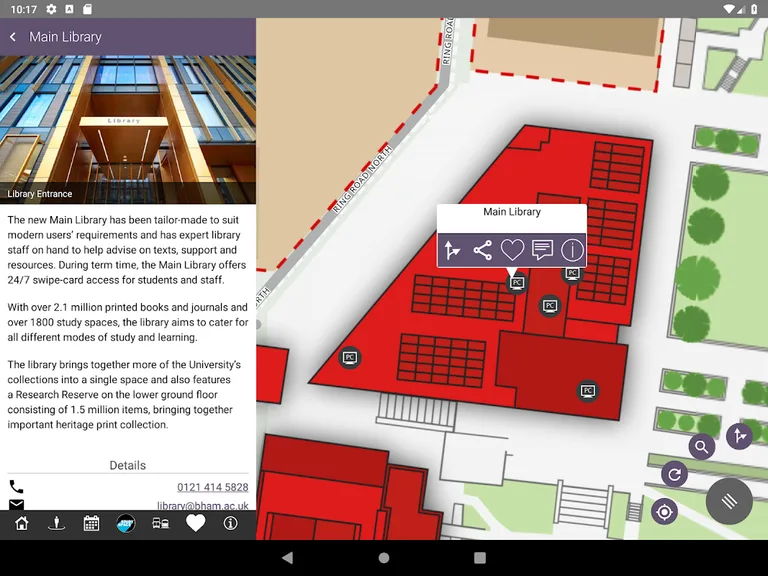Tap Android recent apps button

pyautogui.click(x=480, y=557)
